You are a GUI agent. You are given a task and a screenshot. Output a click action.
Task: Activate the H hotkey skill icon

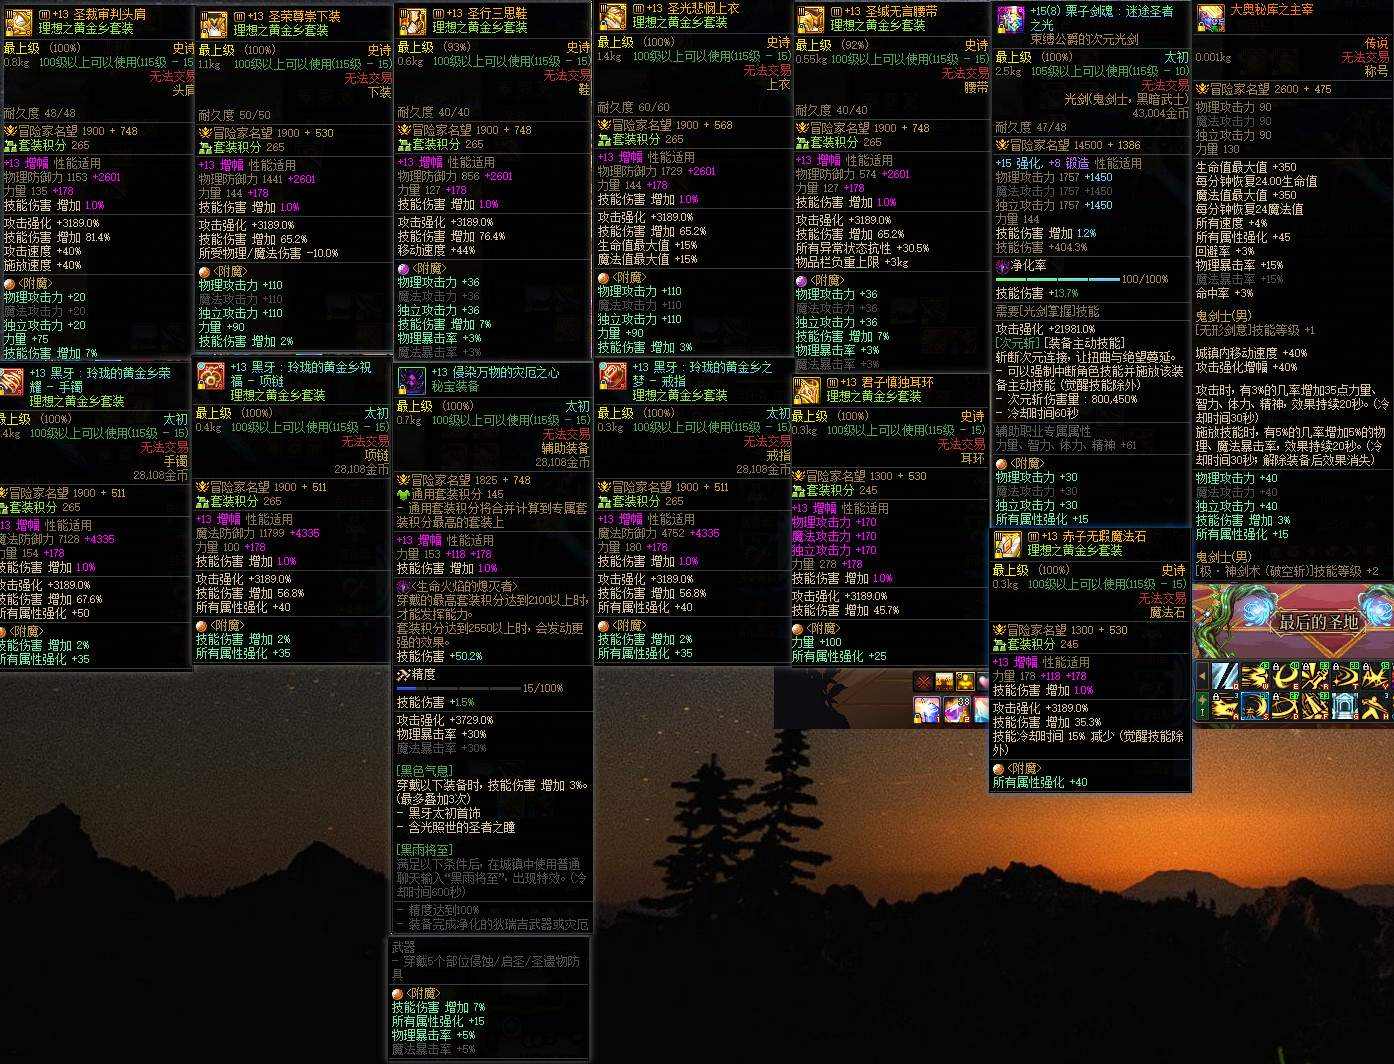(x=1375, y=706)
